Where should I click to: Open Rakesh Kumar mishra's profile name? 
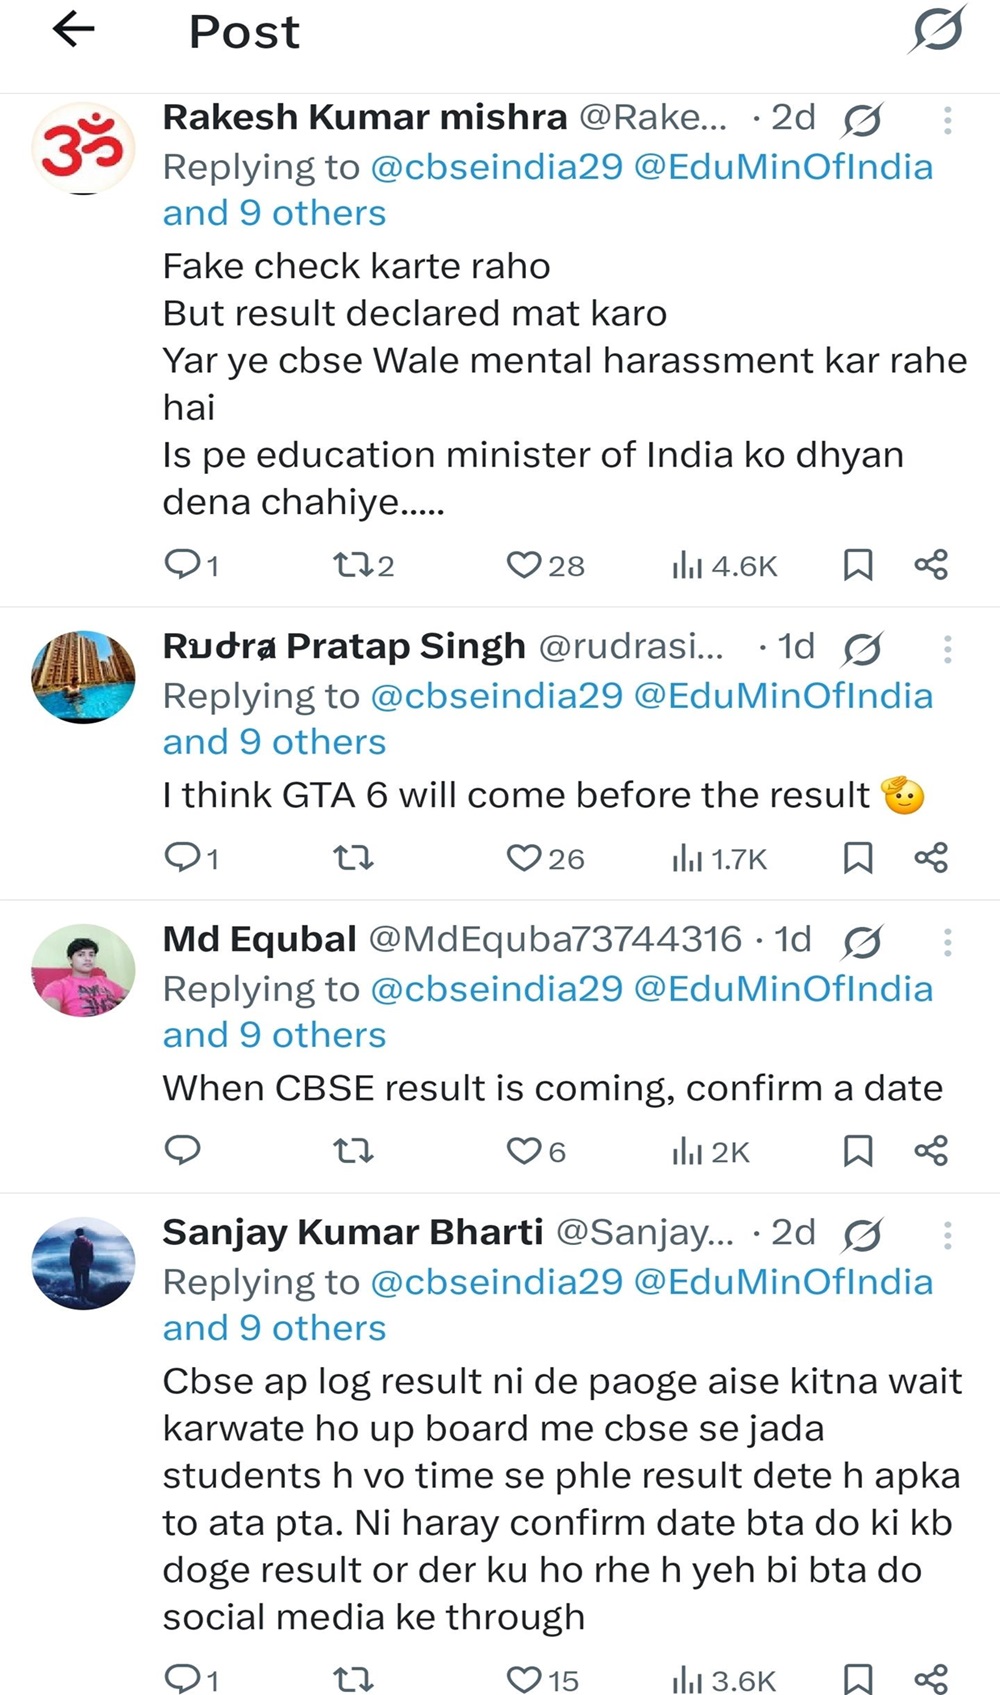tap(365, 118)
